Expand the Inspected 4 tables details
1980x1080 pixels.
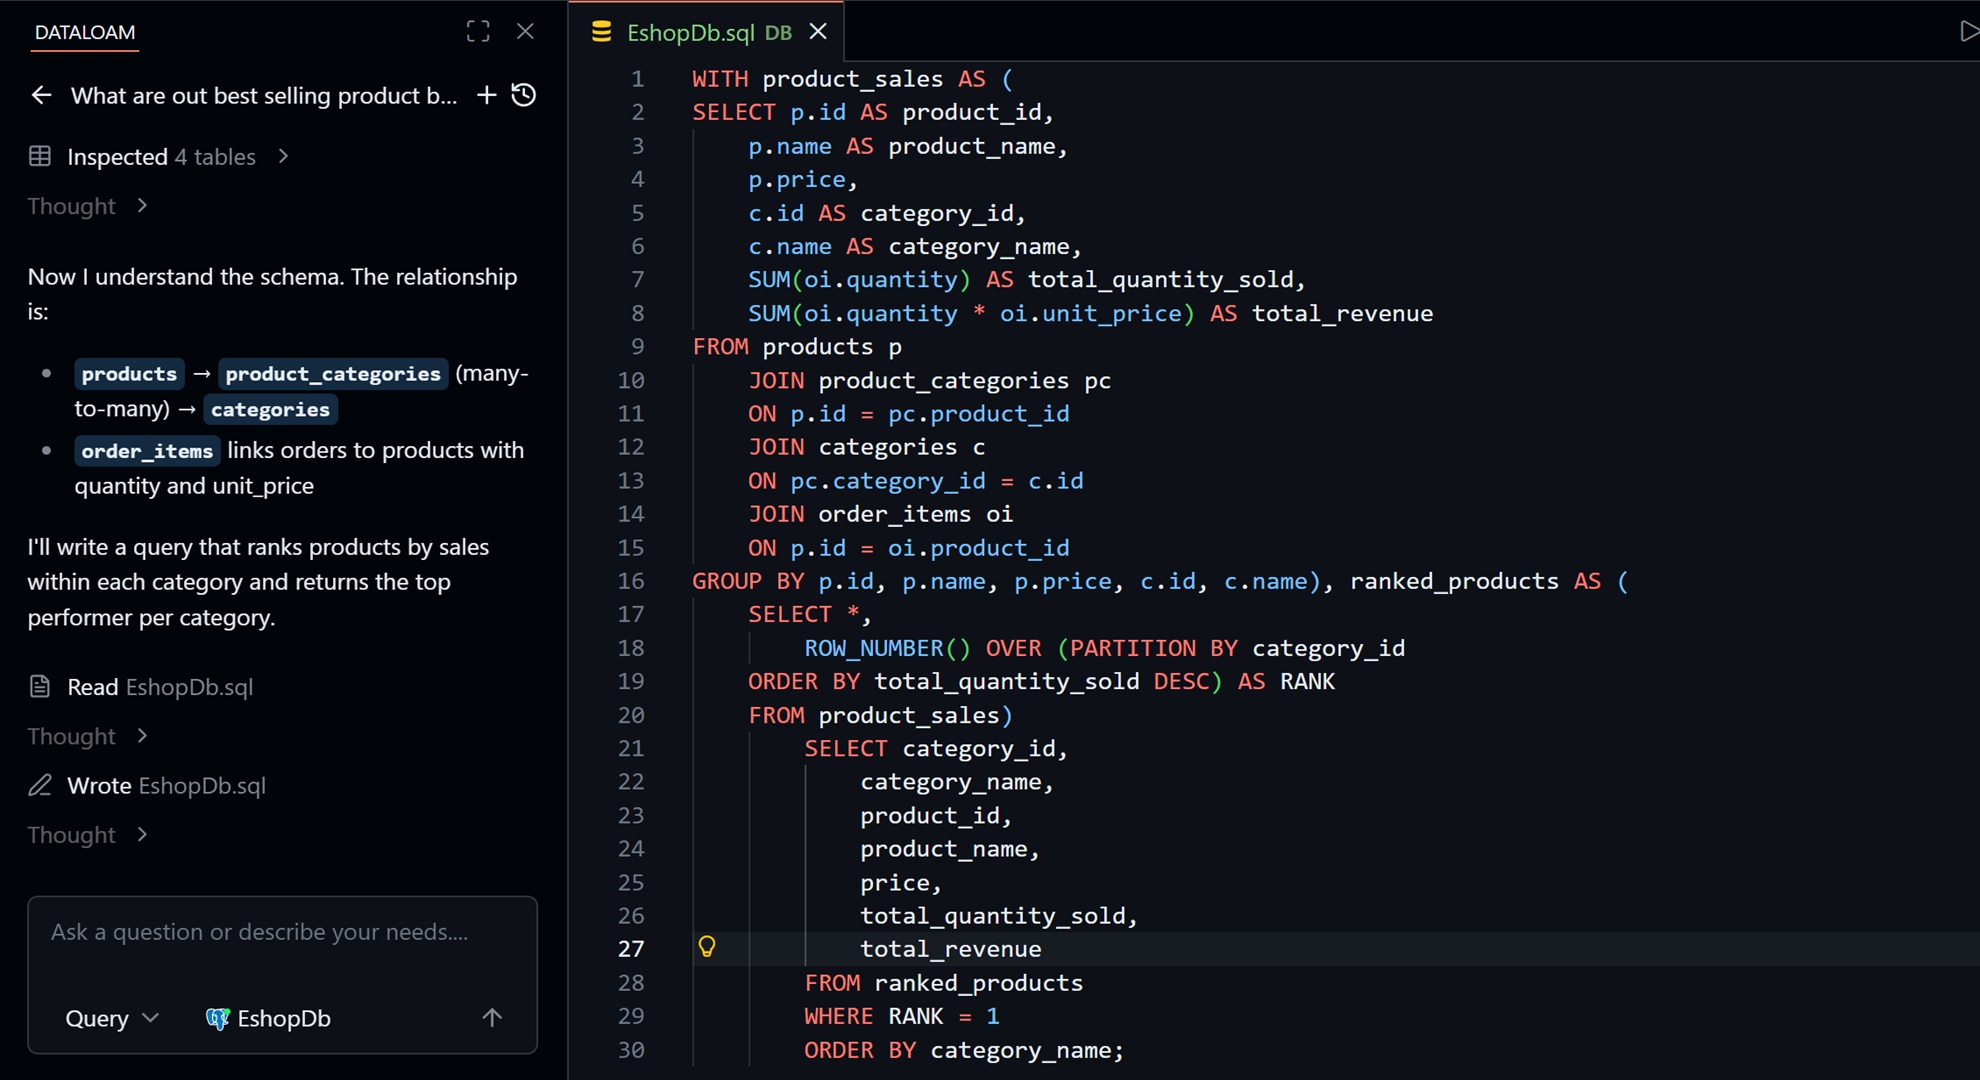click(x=283, y=156)
